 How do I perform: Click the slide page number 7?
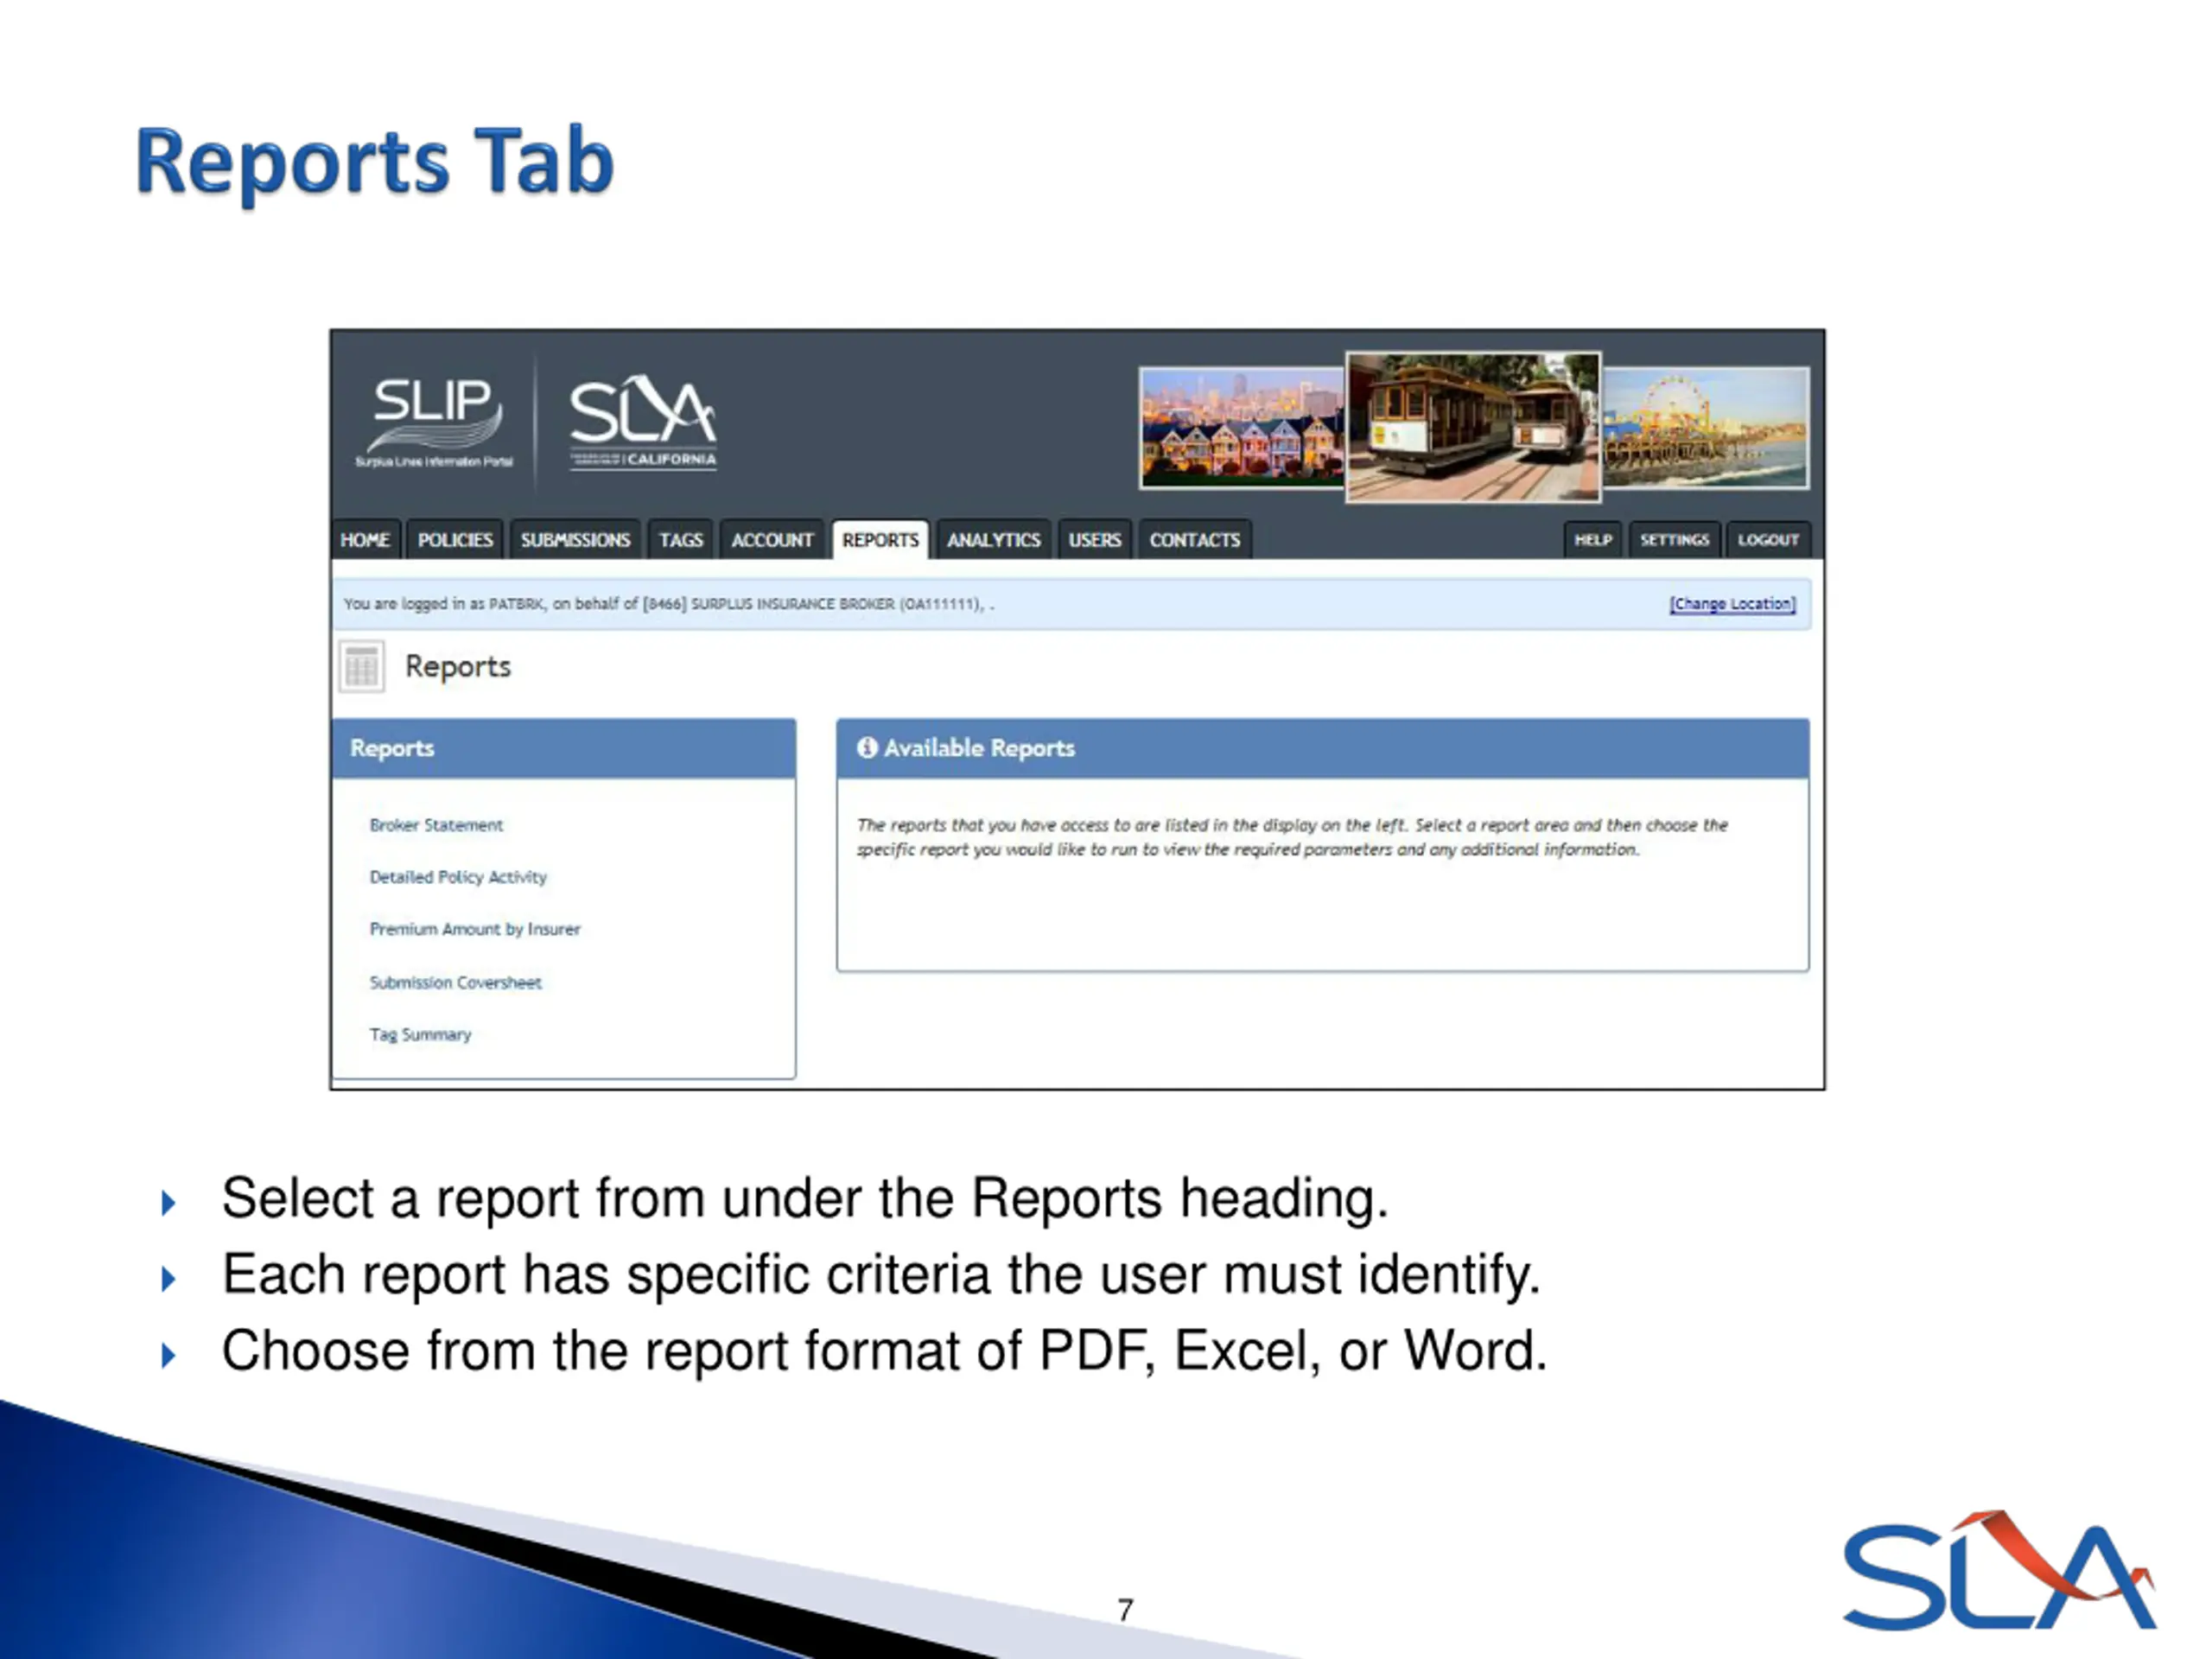pos(1126,1610)
